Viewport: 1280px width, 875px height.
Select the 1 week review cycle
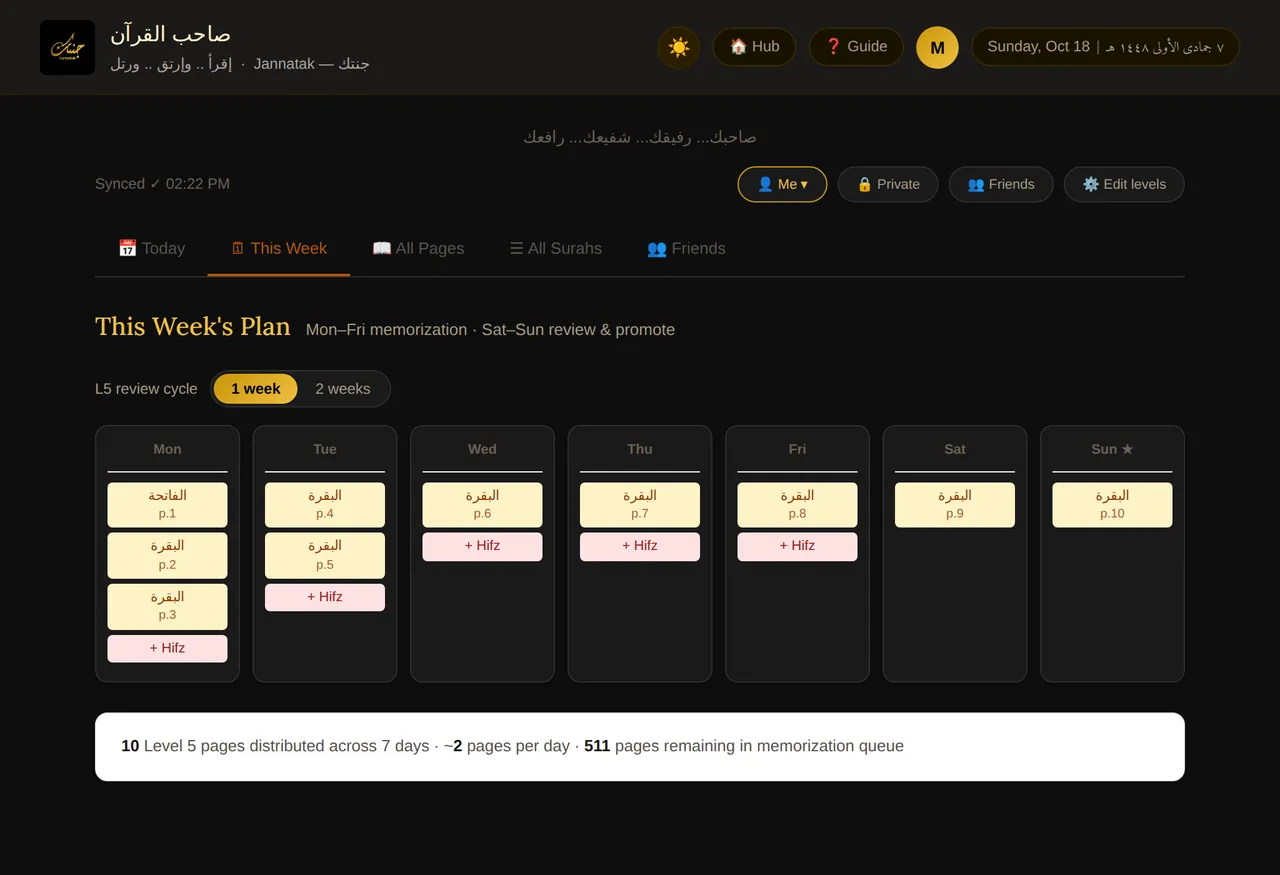(x=256, y=389)
